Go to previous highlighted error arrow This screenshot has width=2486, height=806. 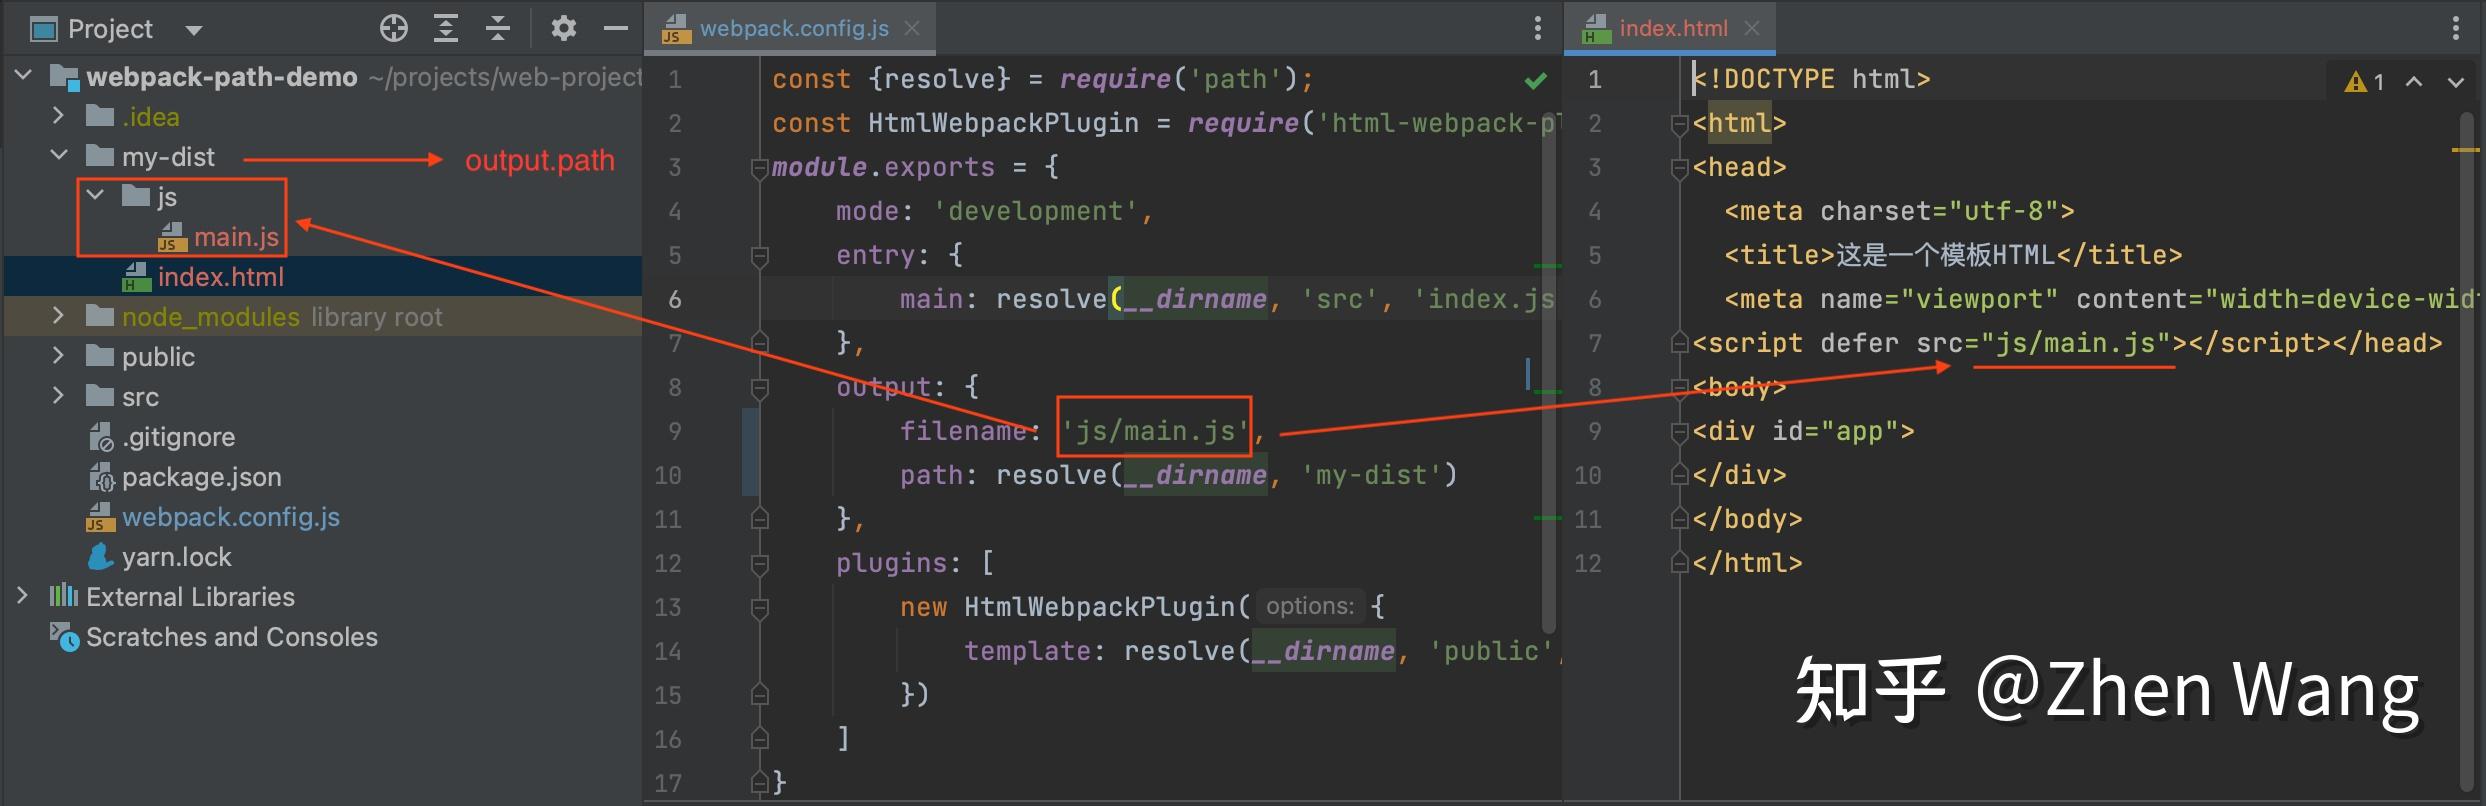coord(2414,82)
